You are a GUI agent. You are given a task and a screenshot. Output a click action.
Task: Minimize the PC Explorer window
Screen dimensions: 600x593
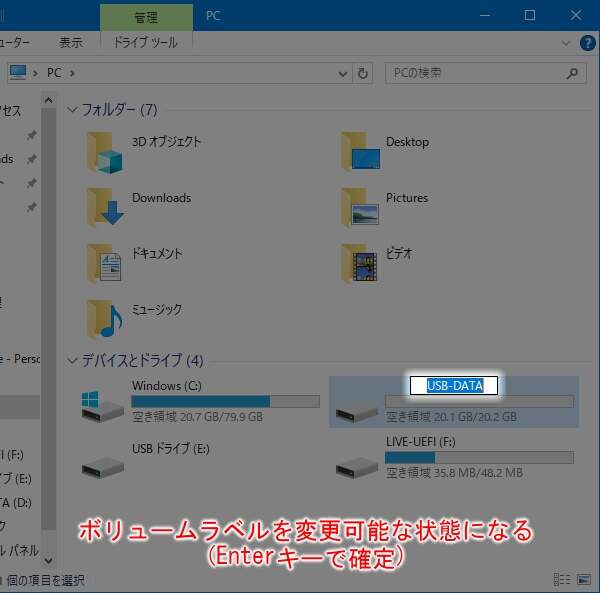pos(485,15)
